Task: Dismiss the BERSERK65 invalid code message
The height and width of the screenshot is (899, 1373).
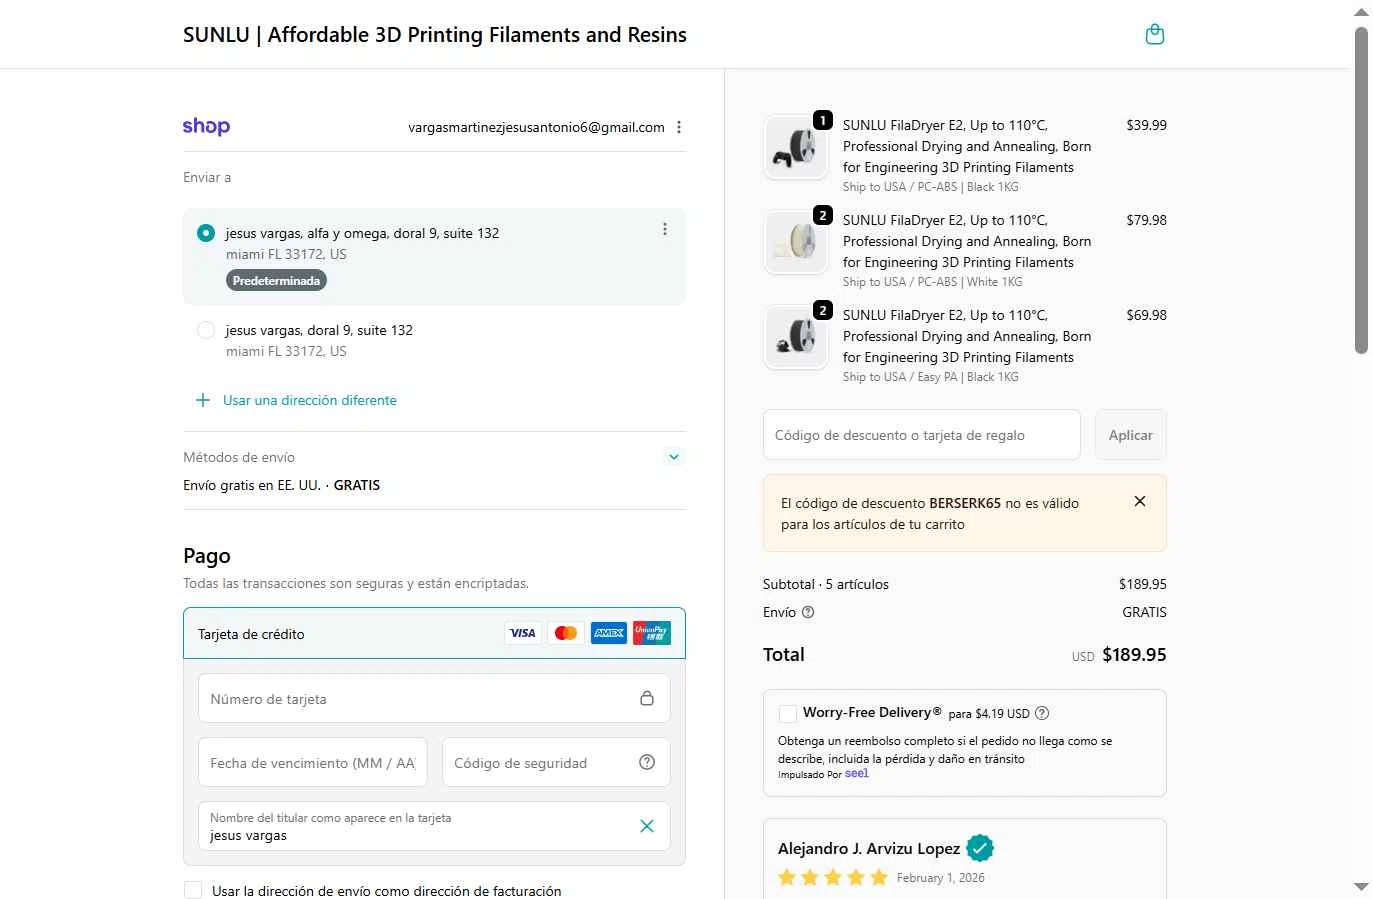Action: pyautogui.click(x=1140, y=502)
